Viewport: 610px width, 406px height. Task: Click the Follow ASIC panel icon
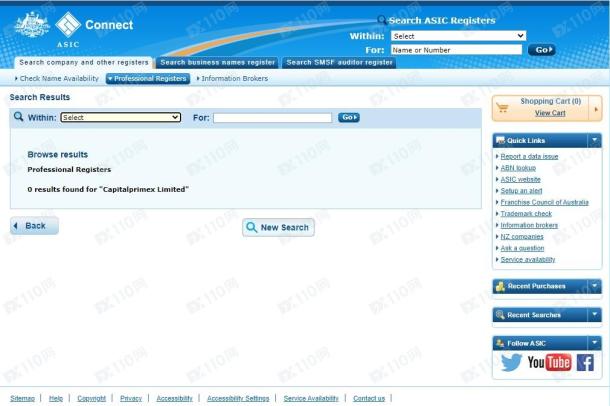[500, 343]
